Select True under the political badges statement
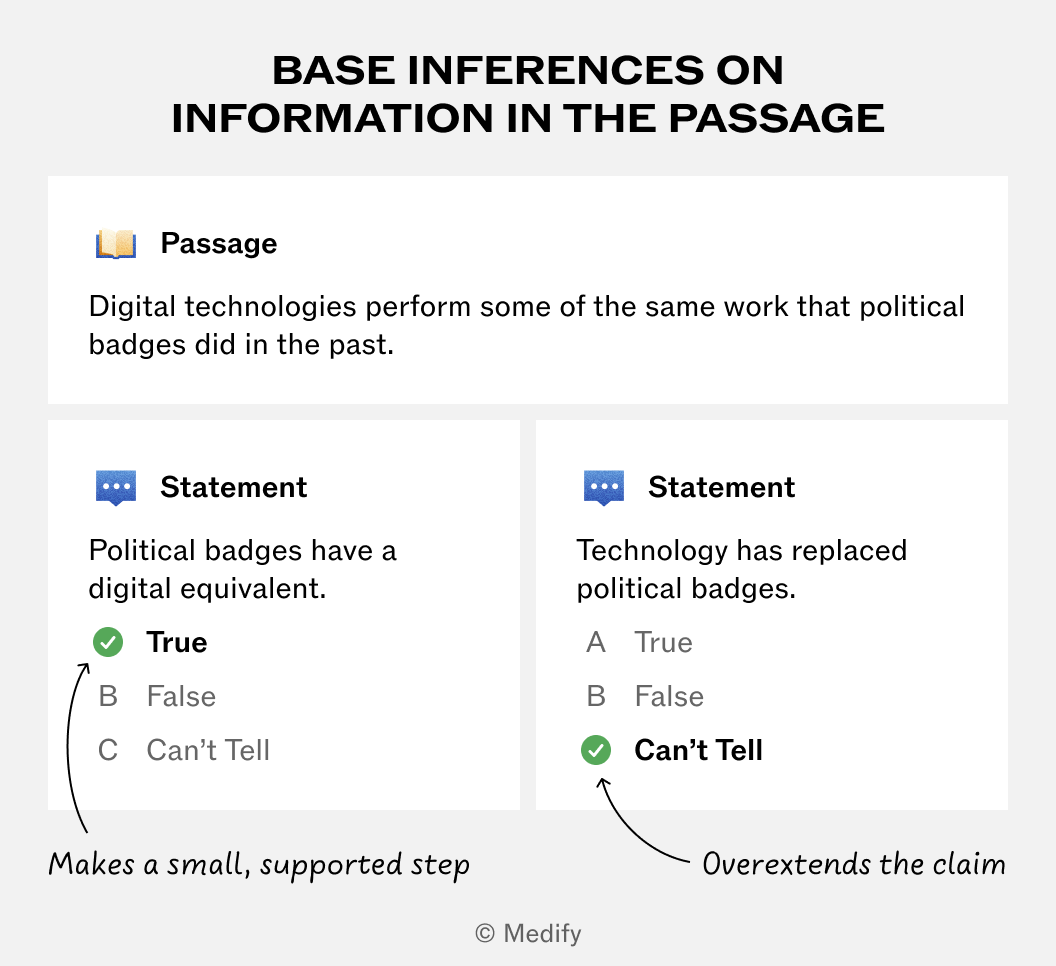The height and width of the screenshot is (966, 1056). 176,642
